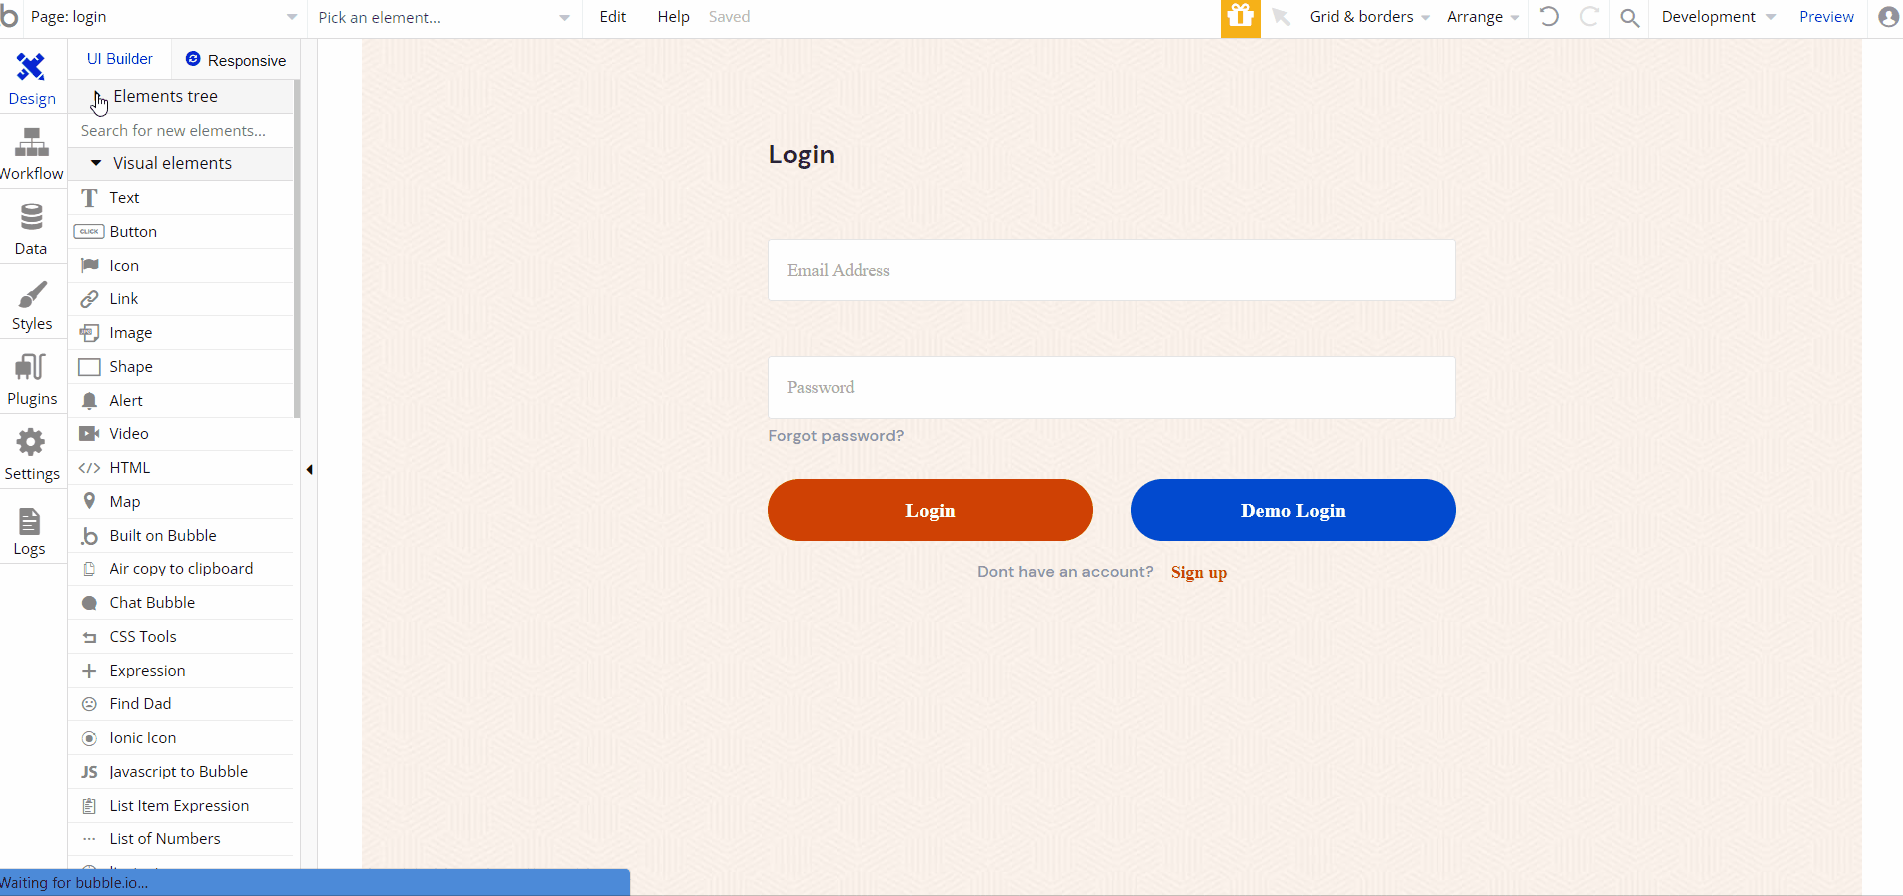The image size is (1903, 896).
Task: Select the Button element icon
Action: coord(89,232)
